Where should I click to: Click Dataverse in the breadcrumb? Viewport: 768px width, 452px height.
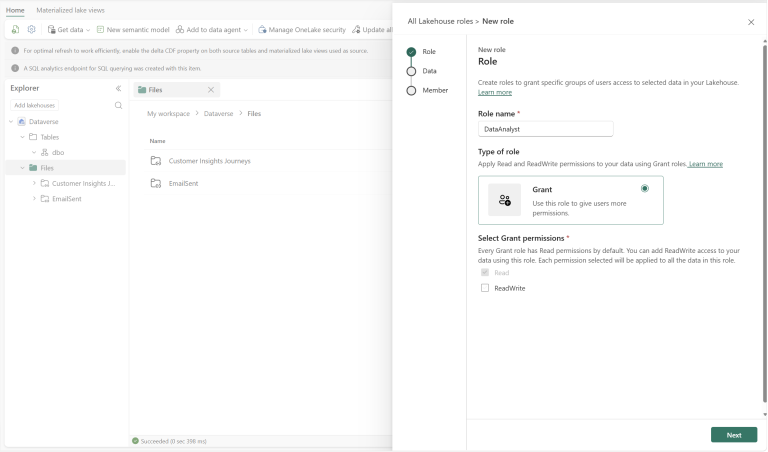[218, 114]
